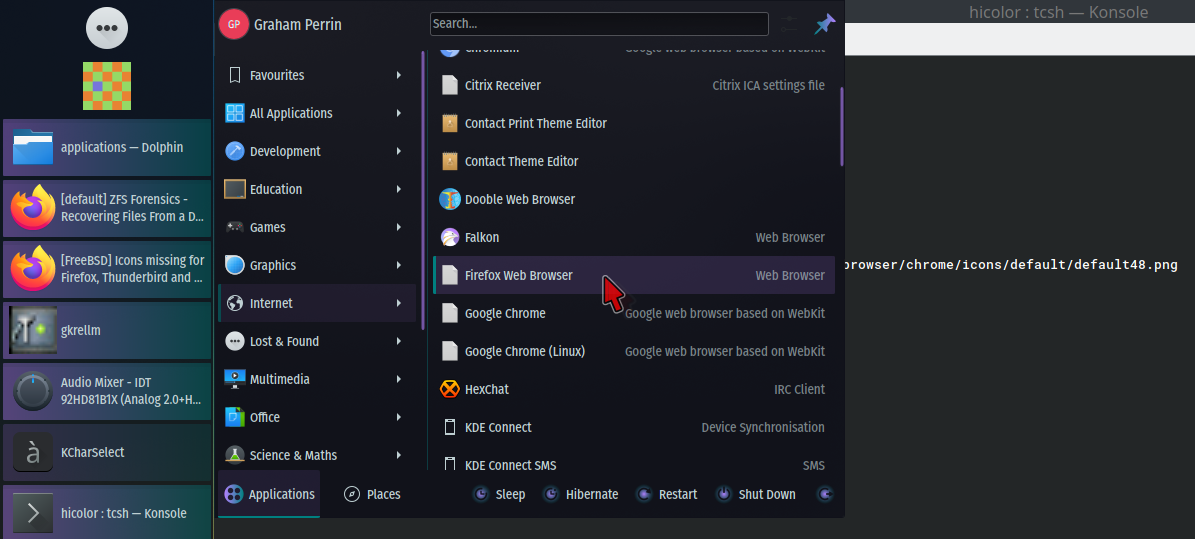The image size is (1195, 539).
Task: Switch to gkrellm in the task list
Action: (x=107, y=330)
